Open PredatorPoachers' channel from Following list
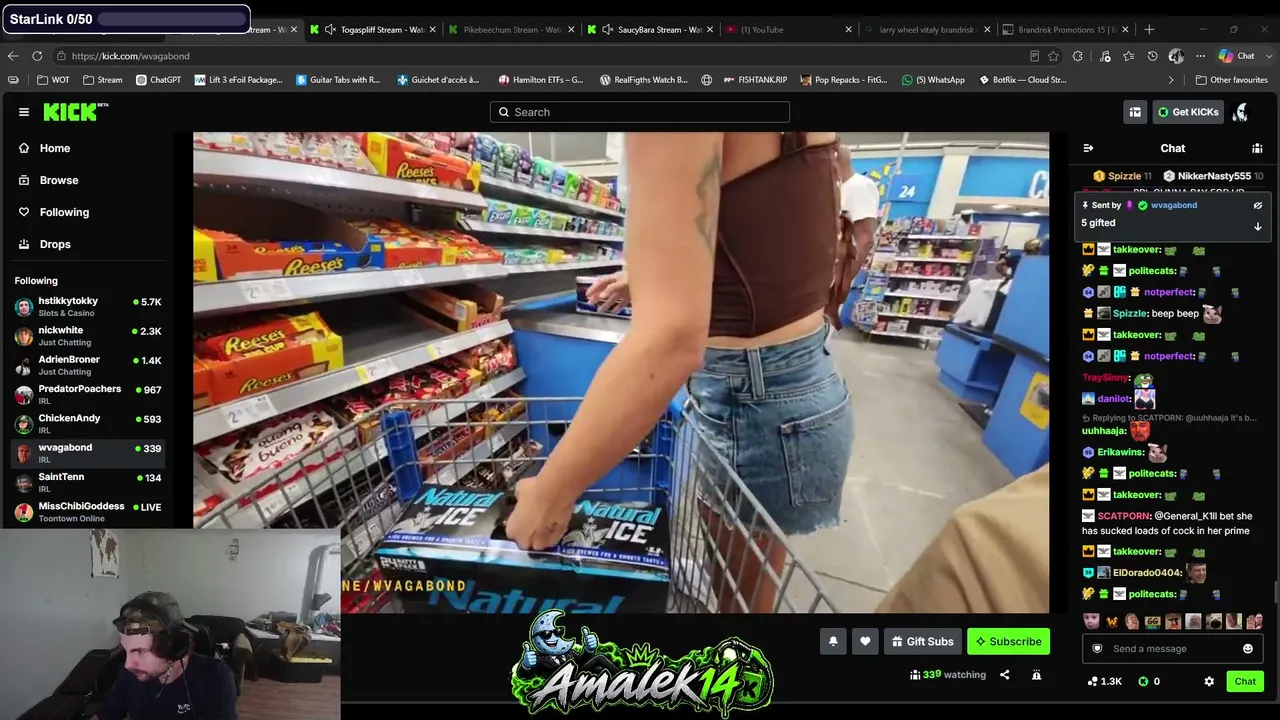 pyautogui.click(x=88, y=395)
